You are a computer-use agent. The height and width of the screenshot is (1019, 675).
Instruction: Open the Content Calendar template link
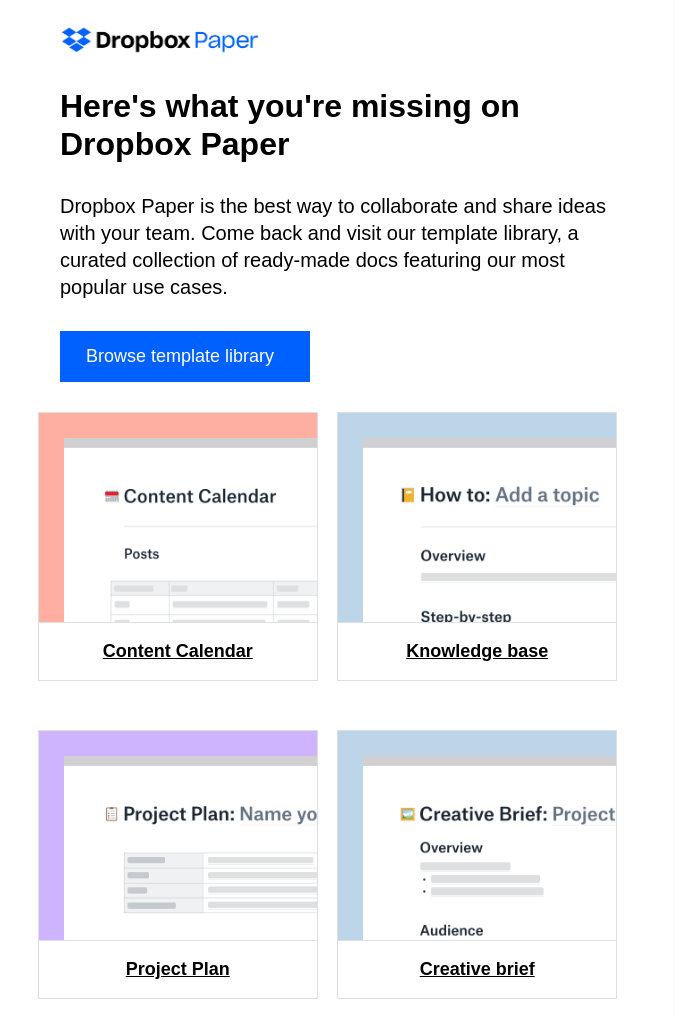tap(177, 651)
